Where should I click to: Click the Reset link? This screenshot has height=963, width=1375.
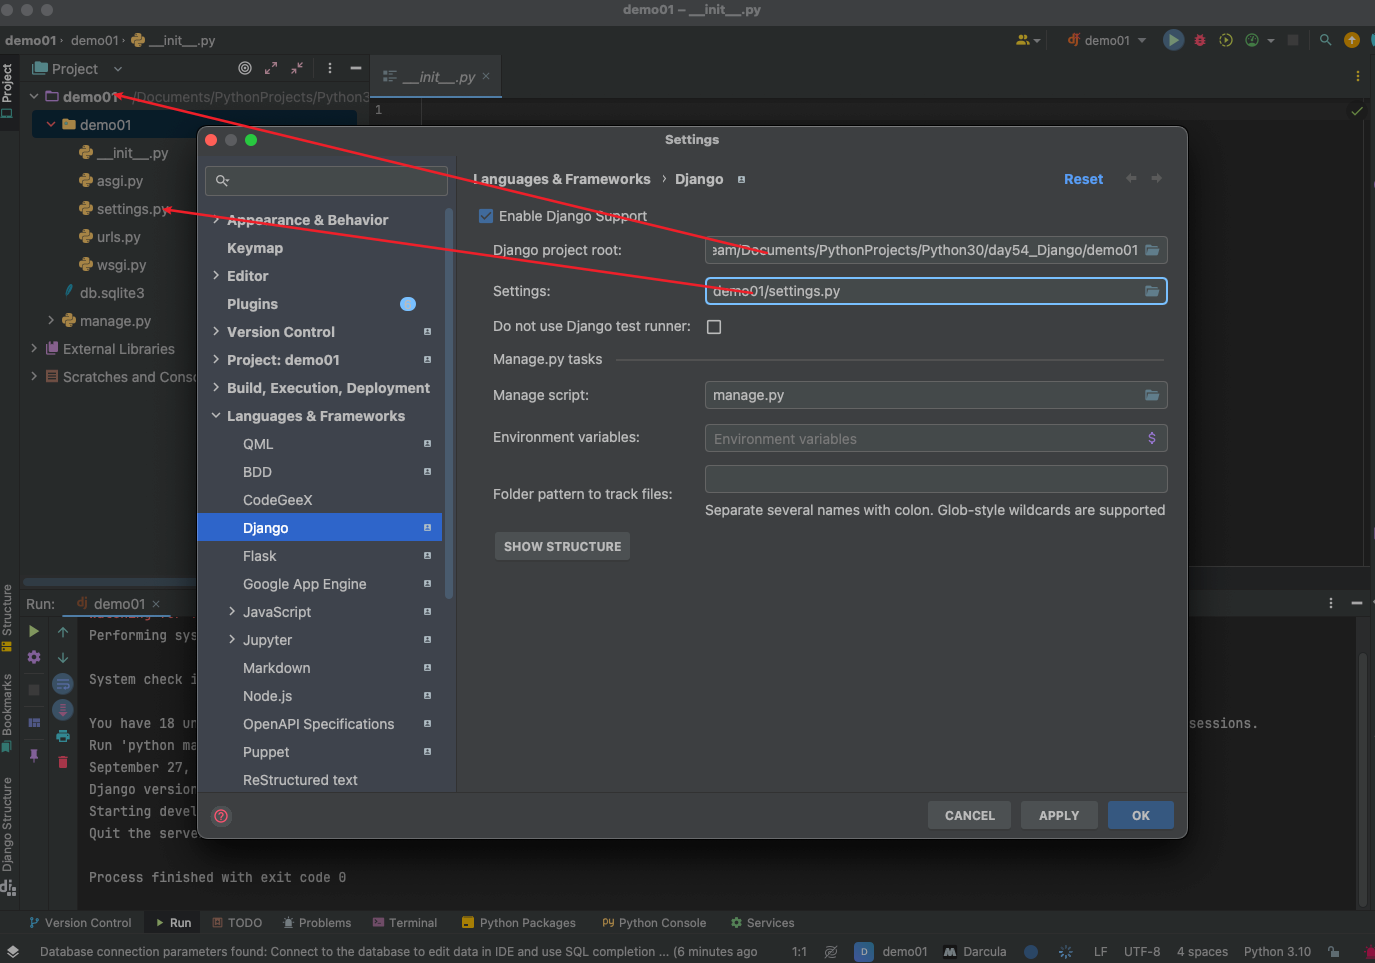click(1083, 179)
